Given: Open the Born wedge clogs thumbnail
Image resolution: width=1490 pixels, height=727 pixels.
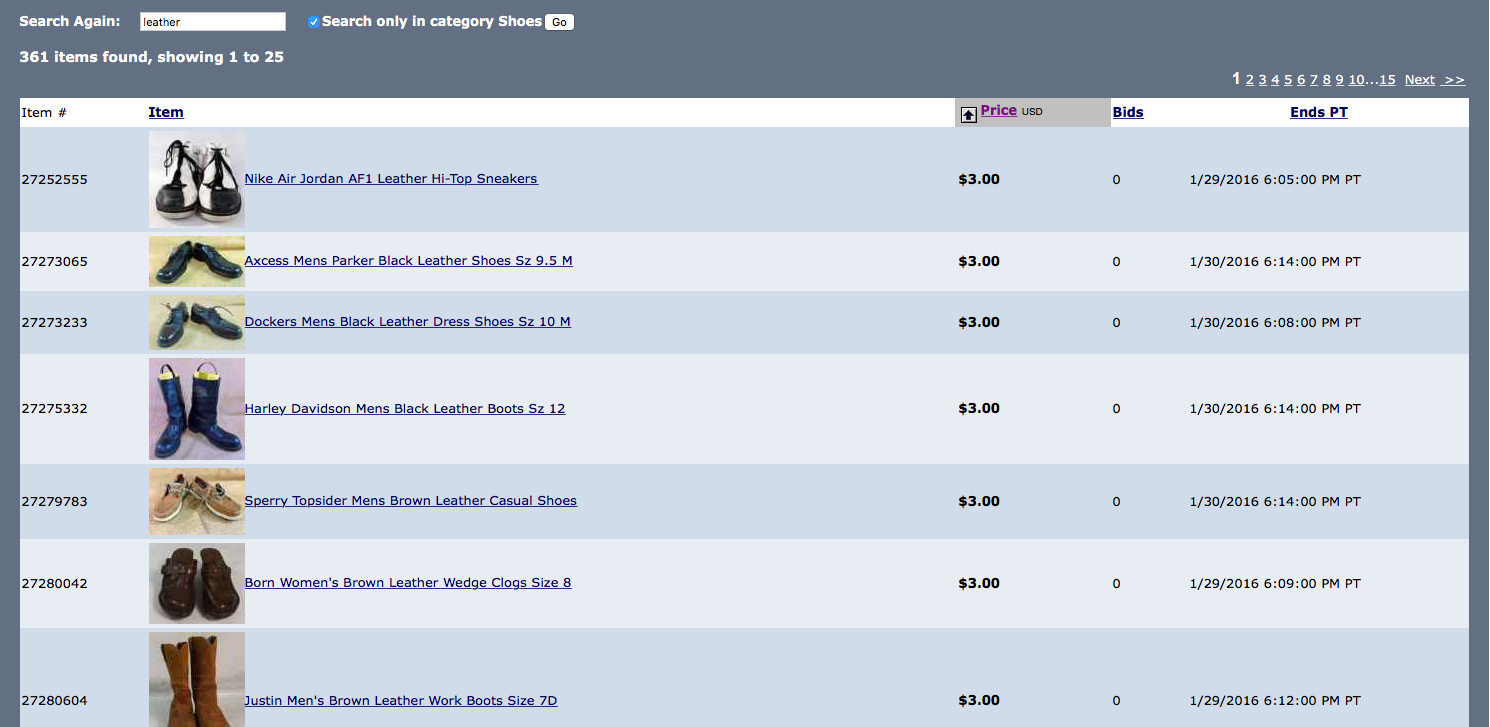Looking at the screenshot, I should click(196, 583).
